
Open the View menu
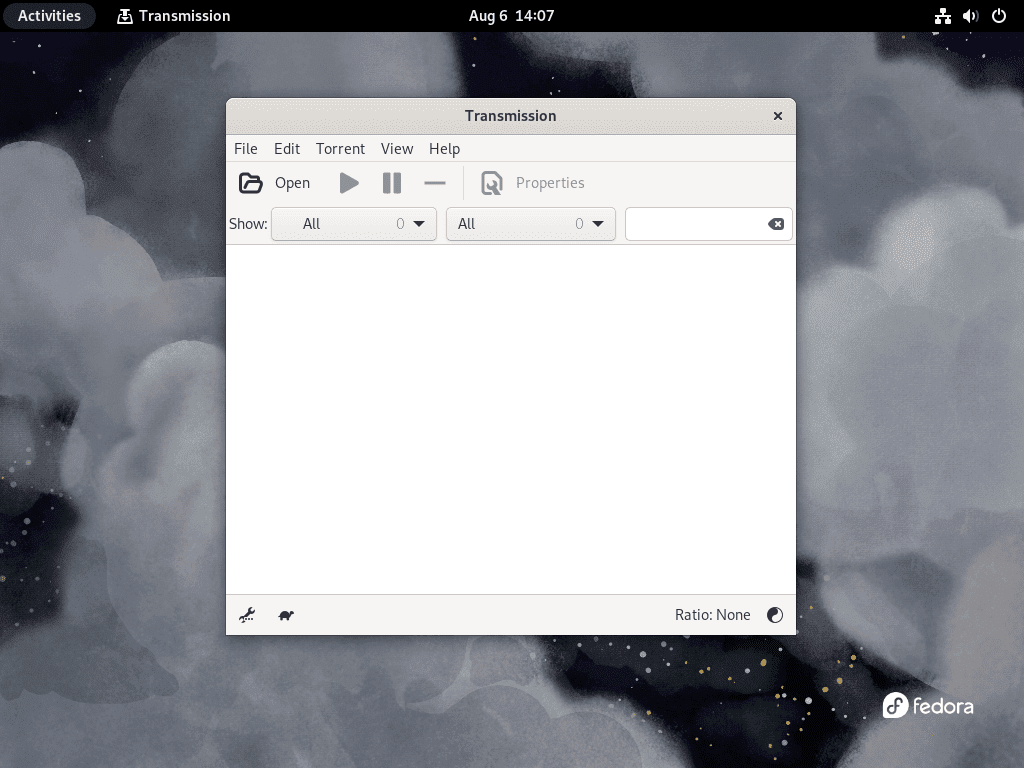(397, 148)
